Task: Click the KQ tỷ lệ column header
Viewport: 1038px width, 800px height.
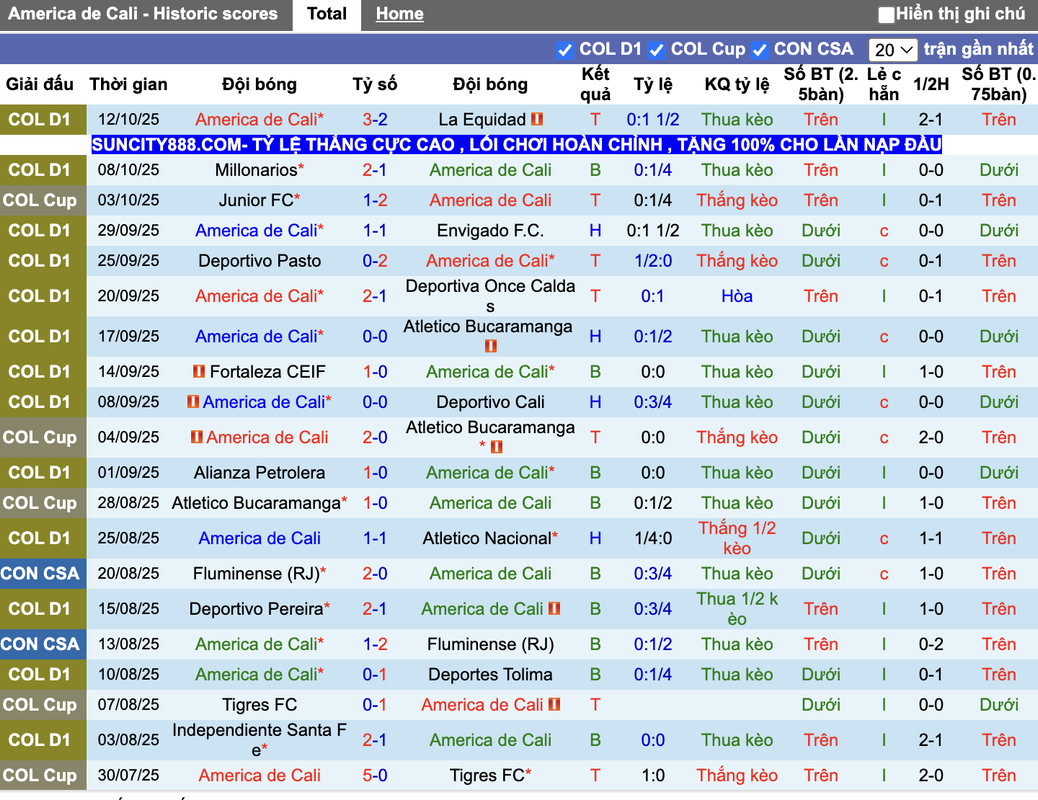Action: pos(737,85)
